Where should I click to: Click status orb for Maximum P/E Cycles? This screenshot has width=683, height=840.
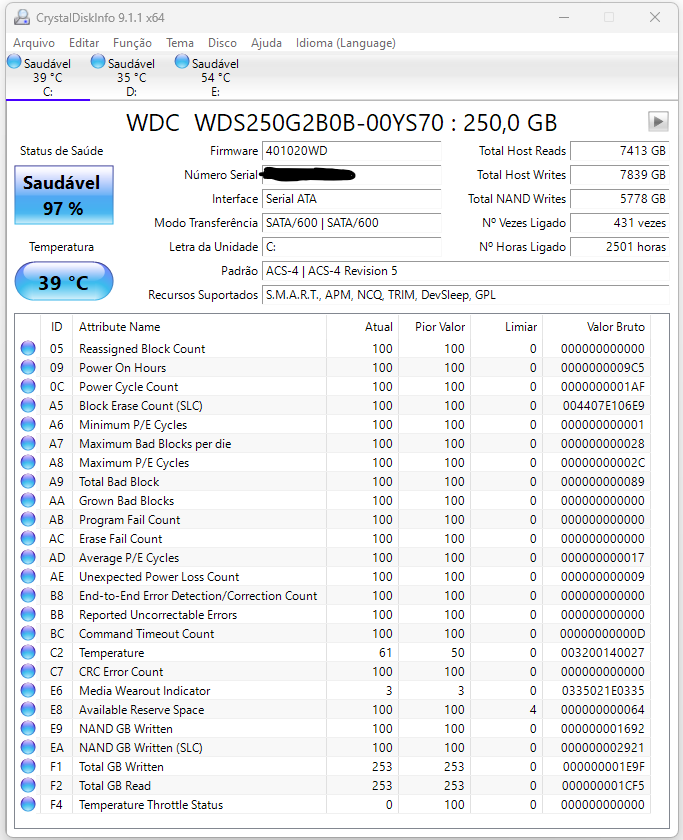(x=28, y=462)
